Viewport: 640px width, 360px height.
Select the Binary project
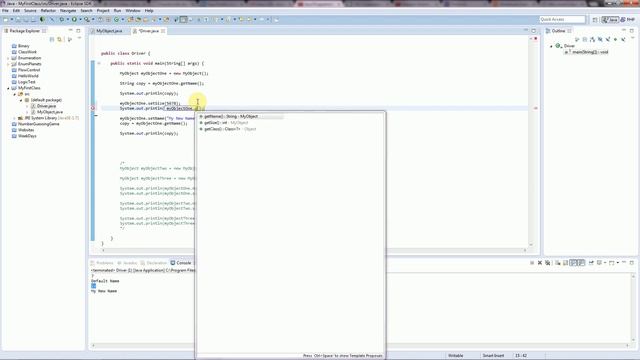pyautogui.click(x=23, y=46)
